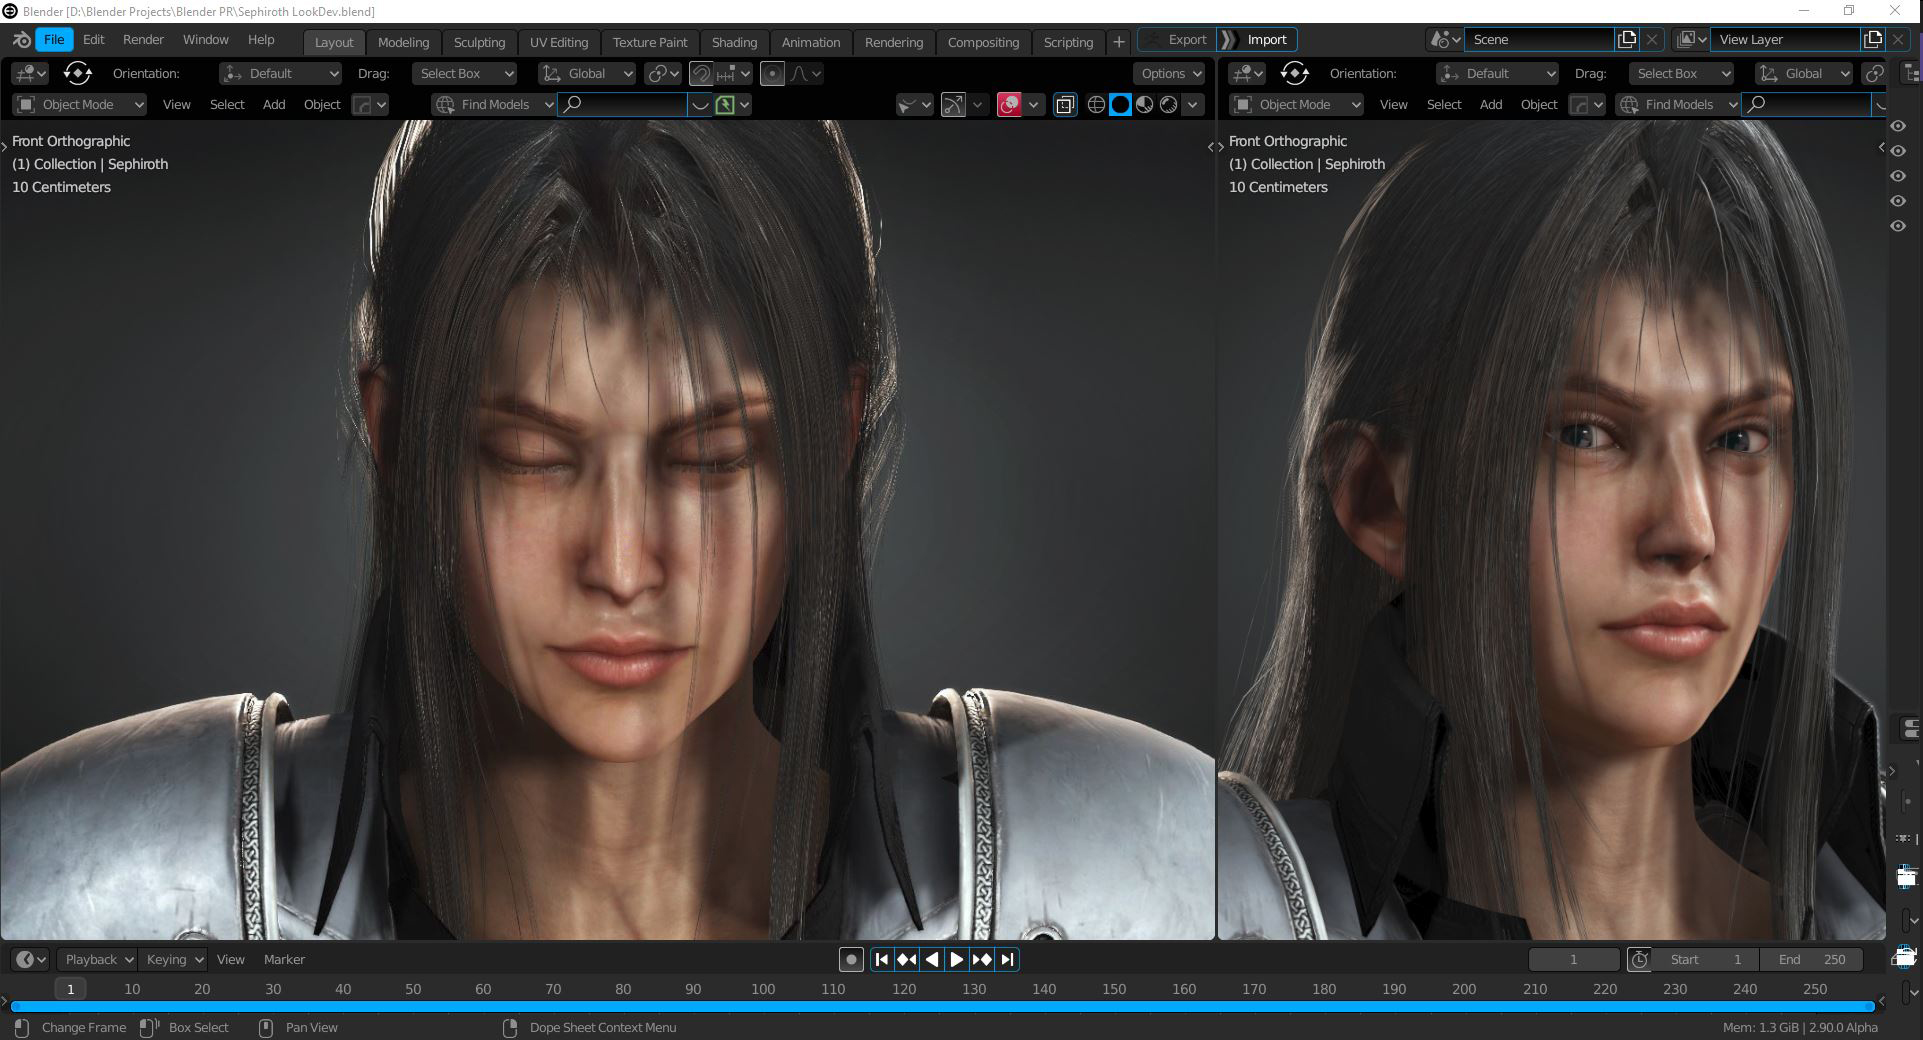Select wireframe shading in left viewport
1923x1040 pixels.
click(x=1096, y=105)
